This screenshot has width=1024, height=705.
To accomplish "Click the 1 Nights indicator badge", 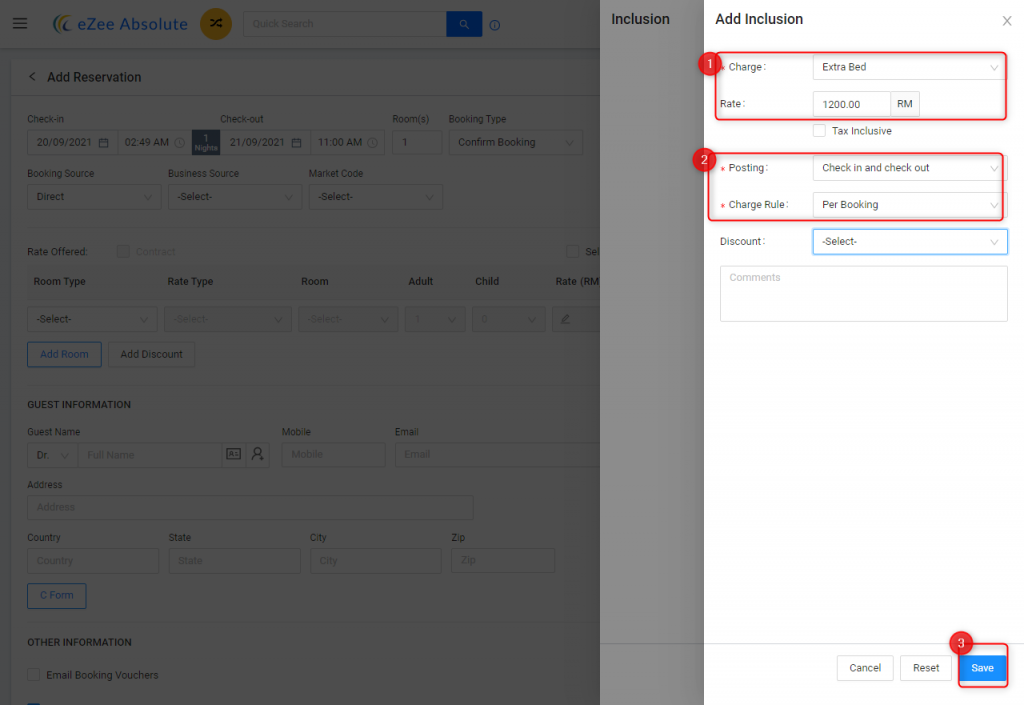I will click(206, 142).
